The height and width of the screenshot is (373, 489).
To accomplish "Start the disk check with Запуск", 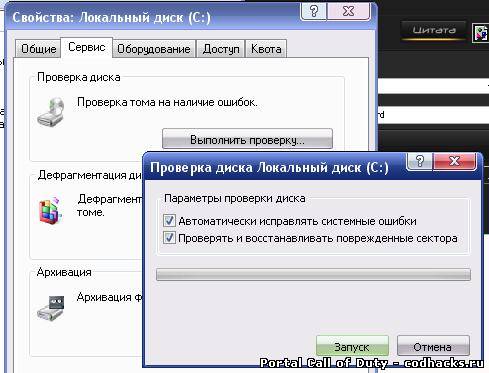I will click(352, 346).
